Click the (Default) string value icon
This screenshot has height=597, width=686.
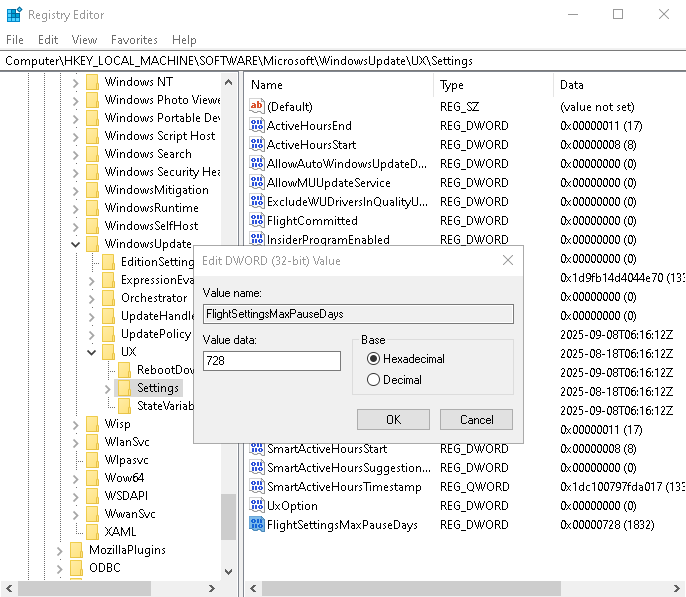[x=256, y=106]
